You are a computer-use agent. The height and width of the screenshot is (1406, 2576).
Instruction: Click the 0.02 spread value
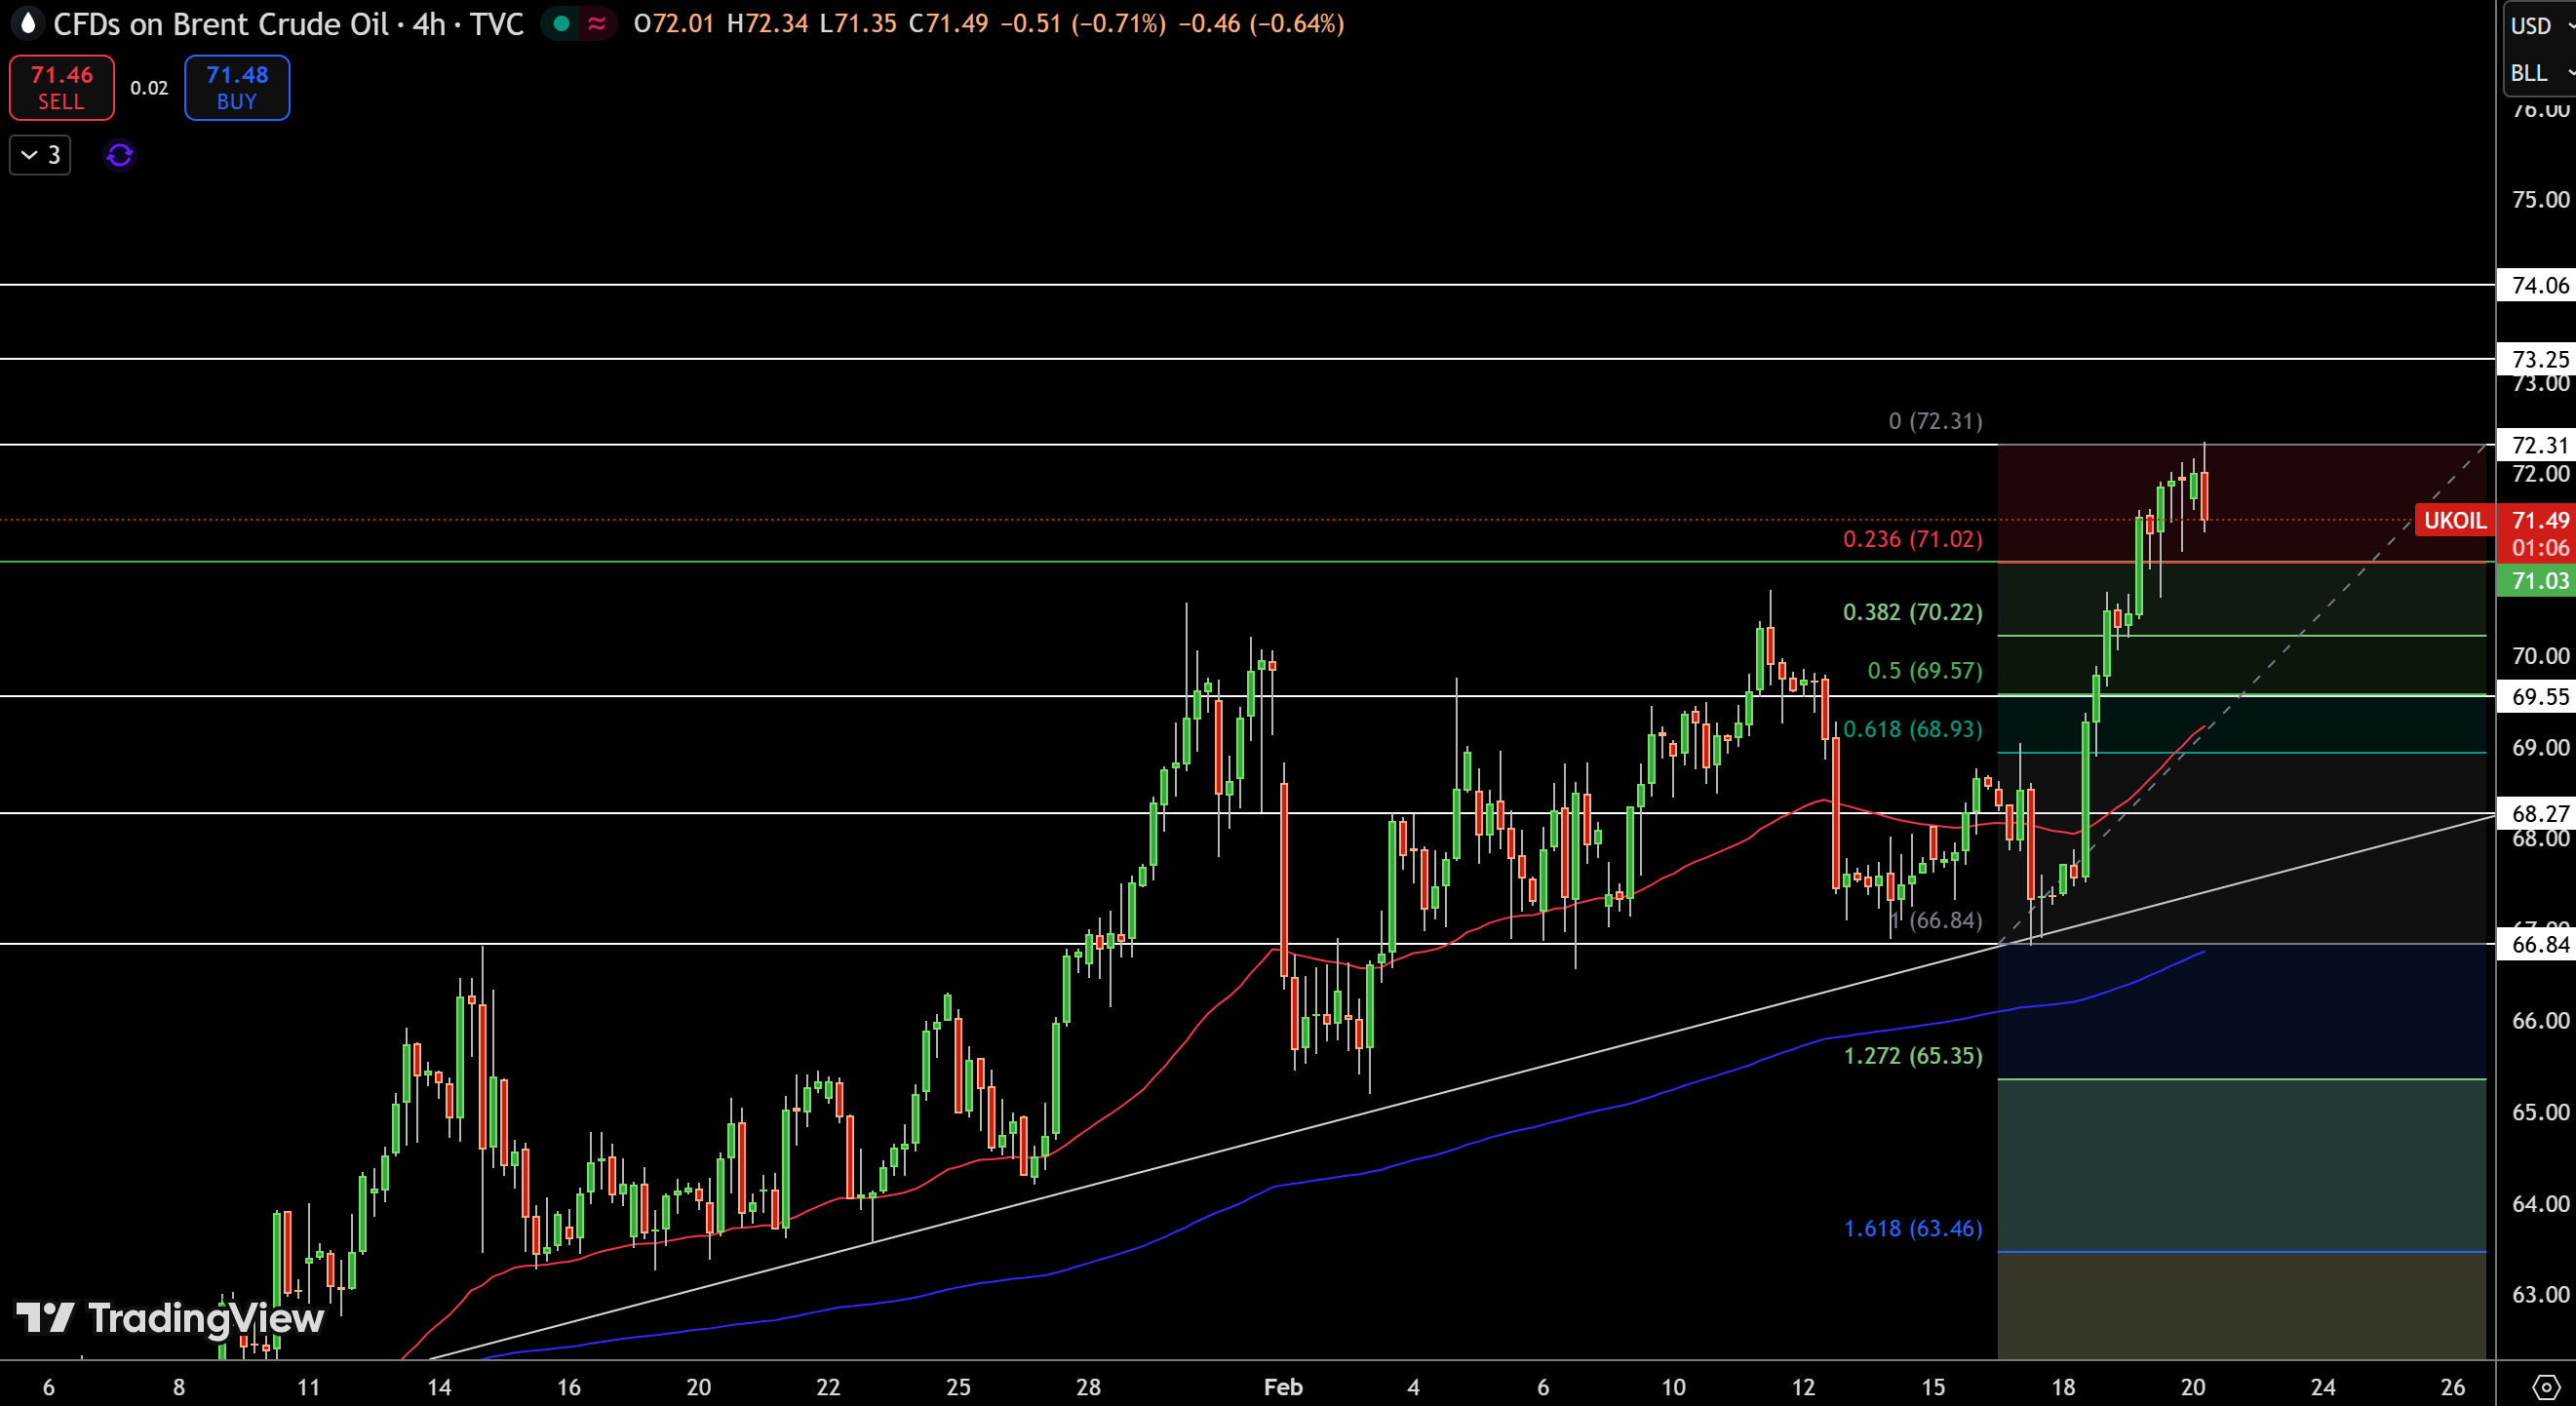click(149, 88)
